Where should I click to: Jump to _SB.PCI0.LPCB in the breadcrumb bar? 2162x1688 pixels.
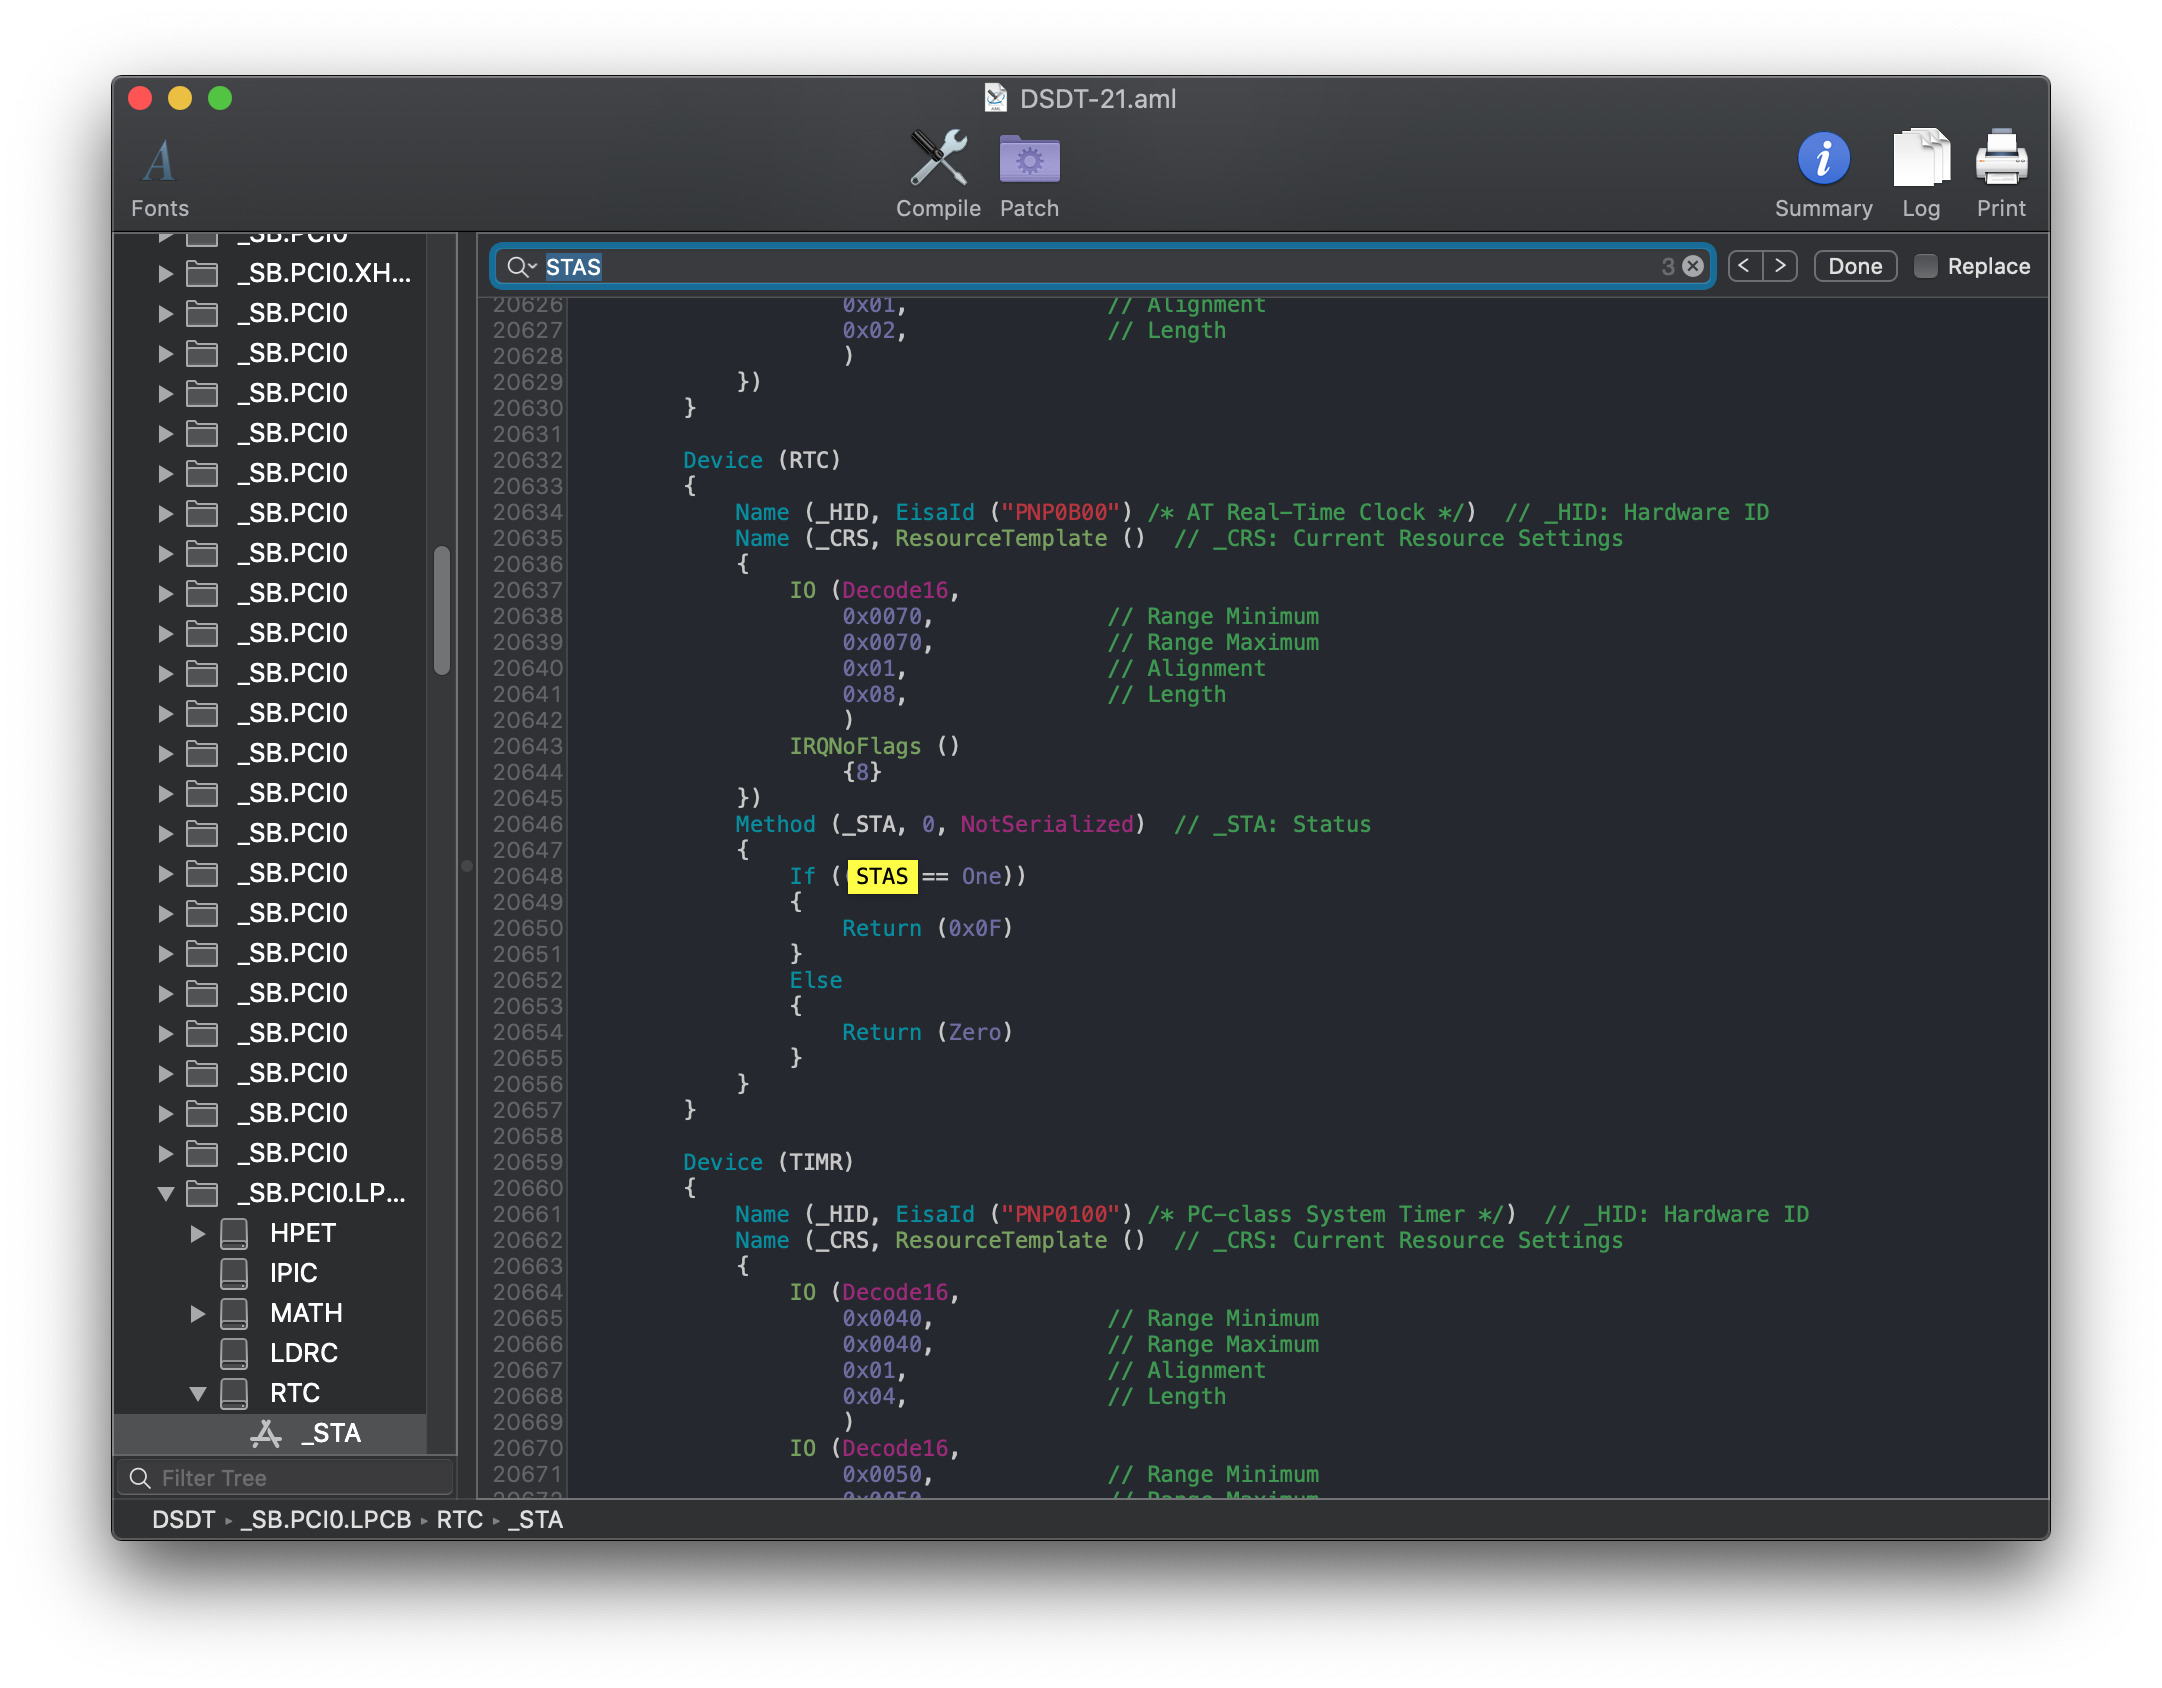[x=324, y=1519]
